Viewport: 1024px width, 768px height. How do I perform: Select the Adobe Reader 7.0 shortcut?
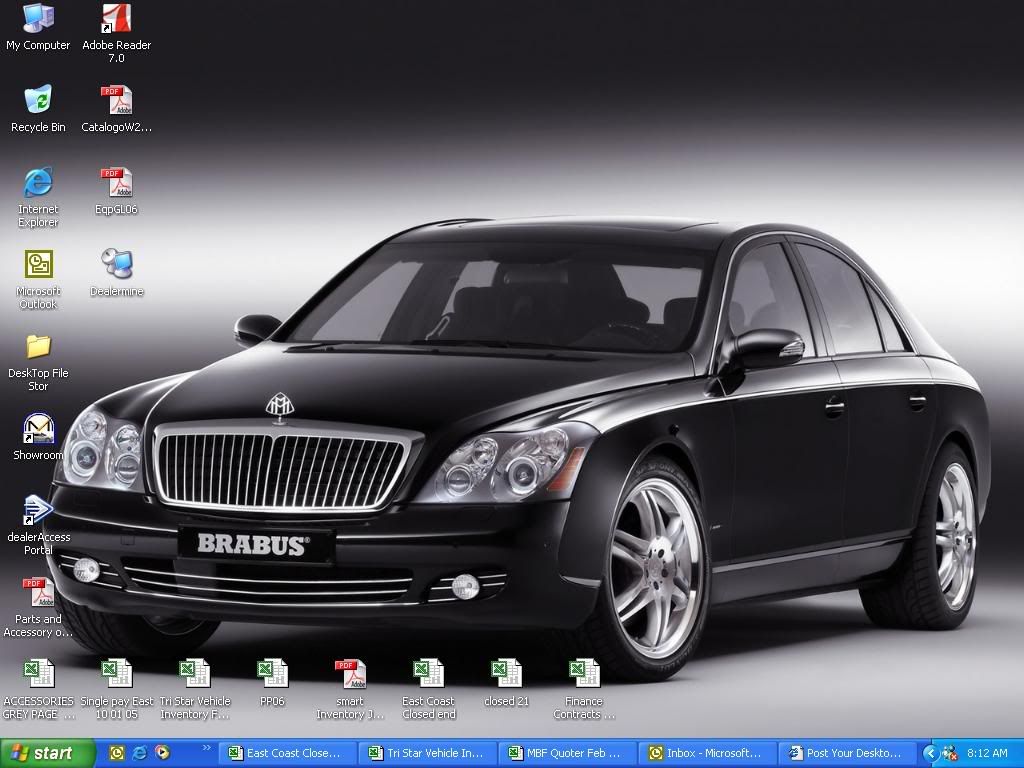point(116,19)
